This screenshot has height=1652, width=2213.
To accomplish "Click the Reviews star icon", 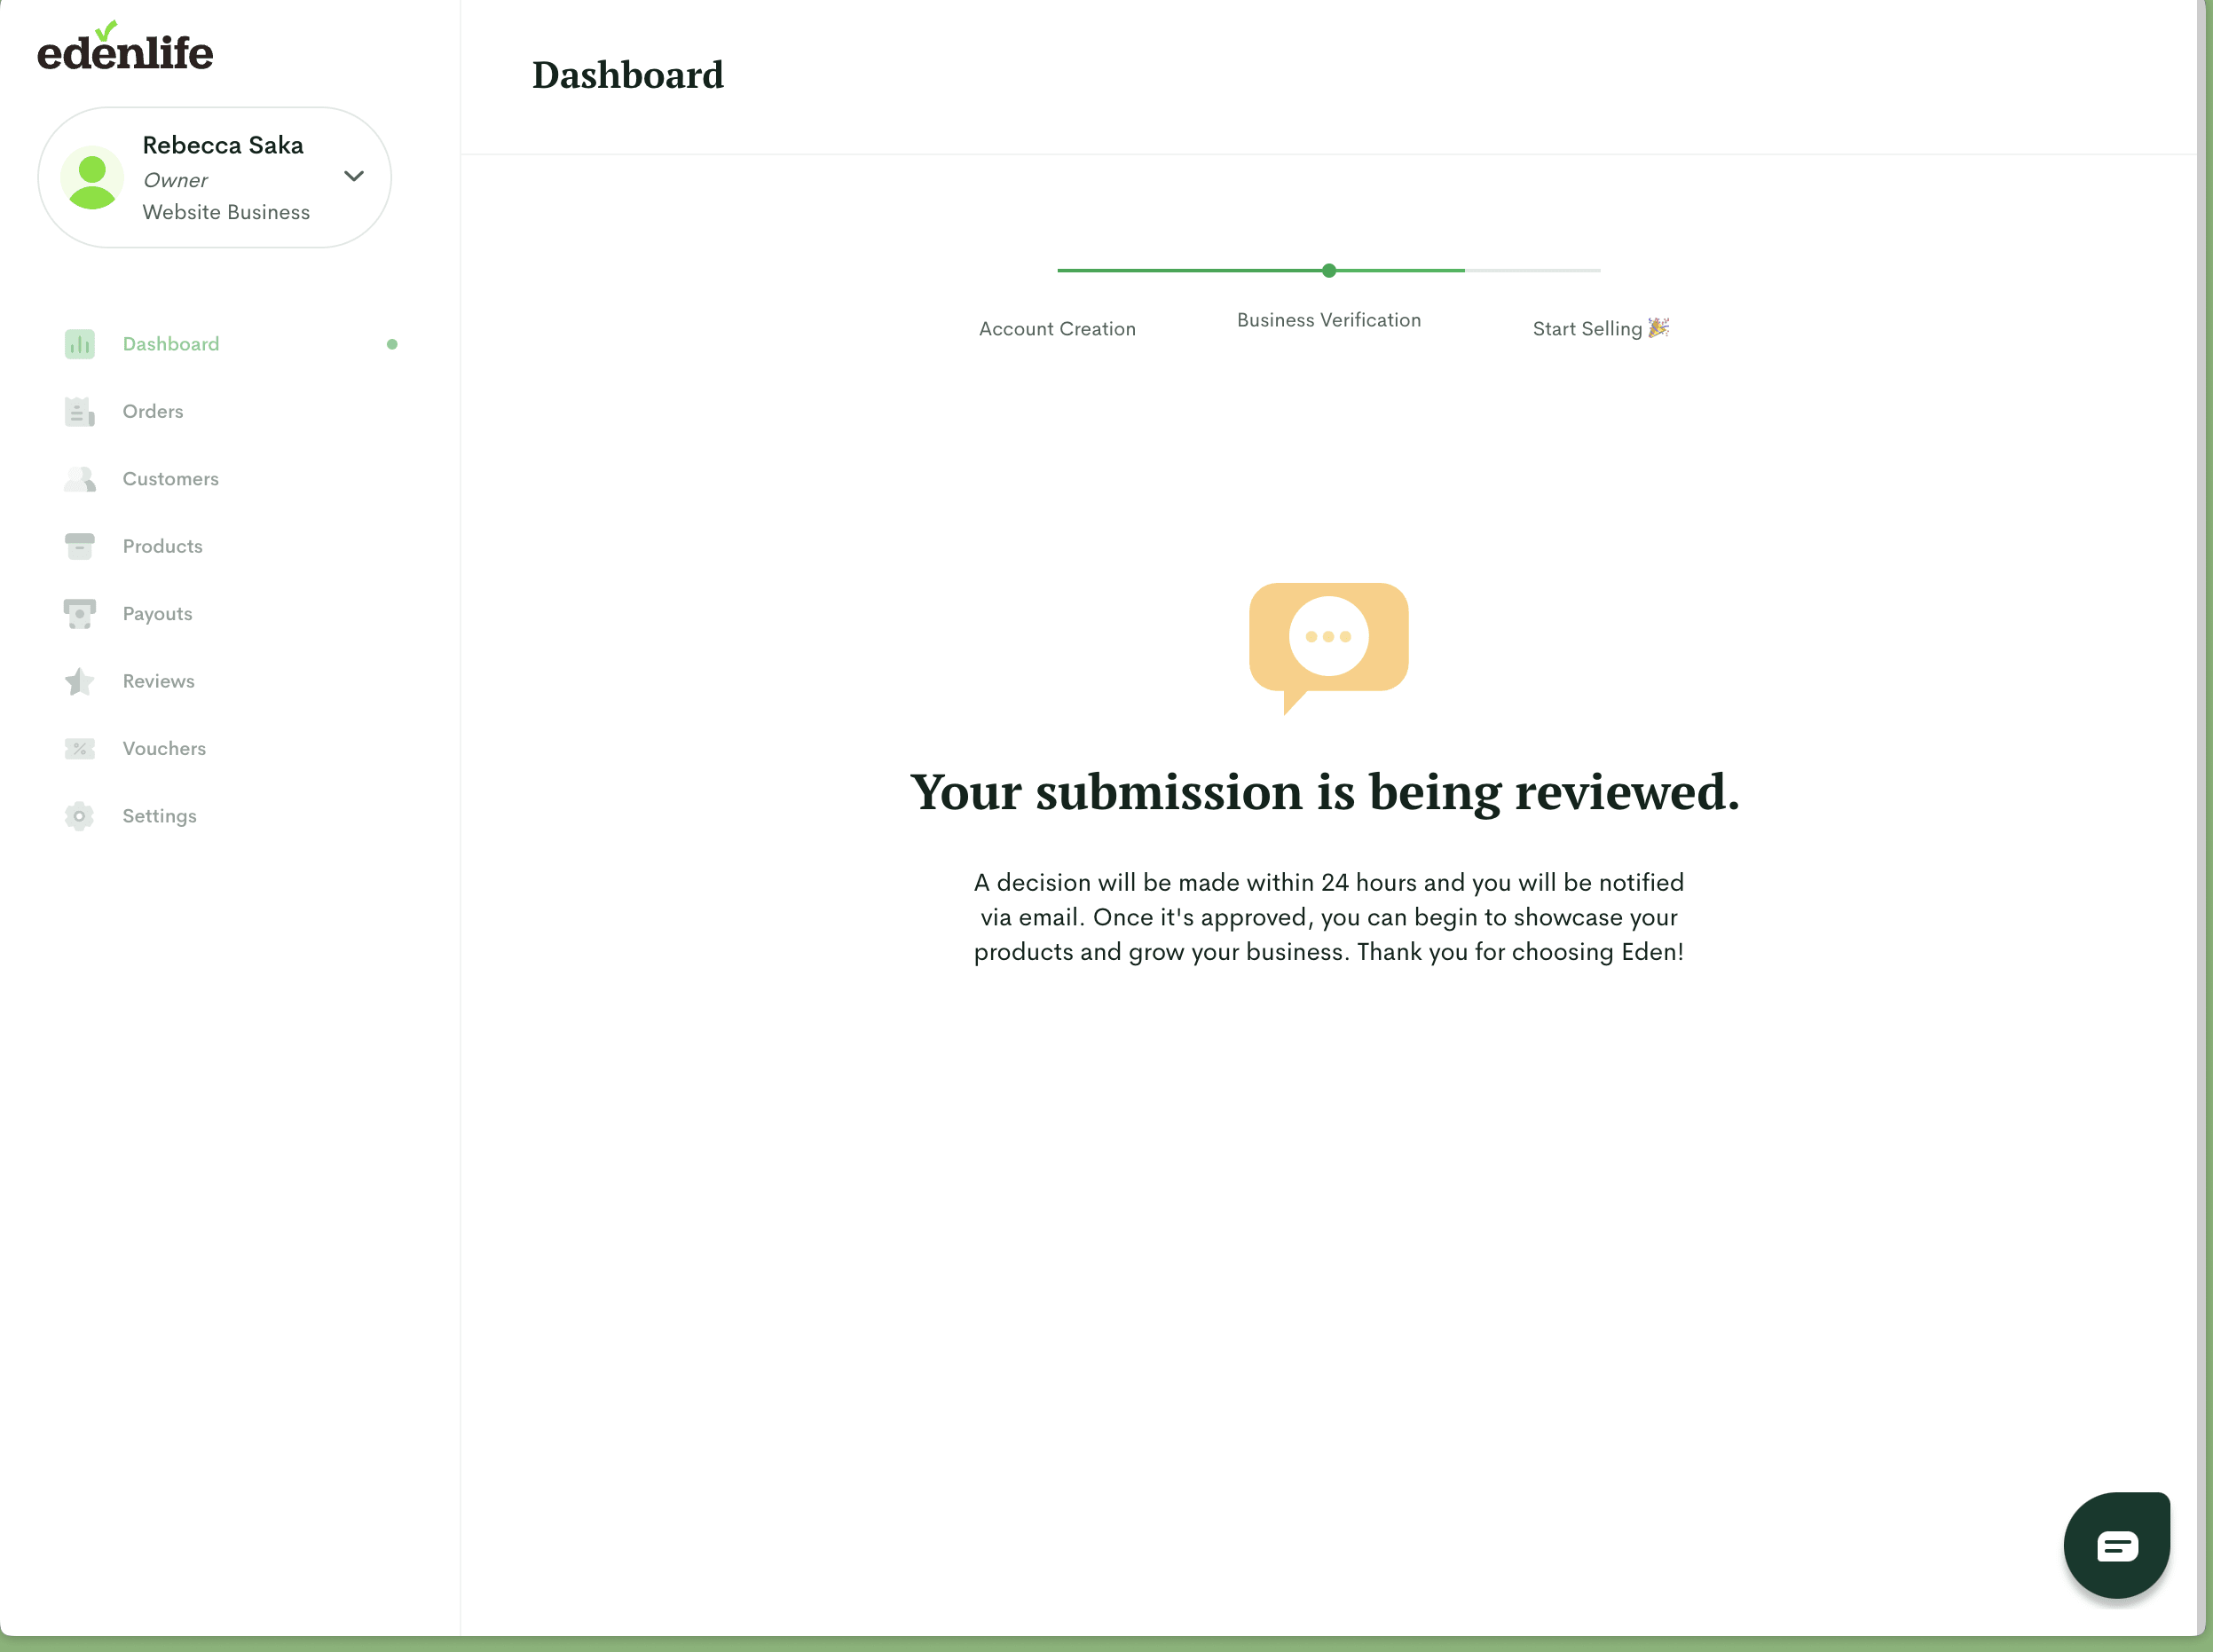I will coord(79,681).
